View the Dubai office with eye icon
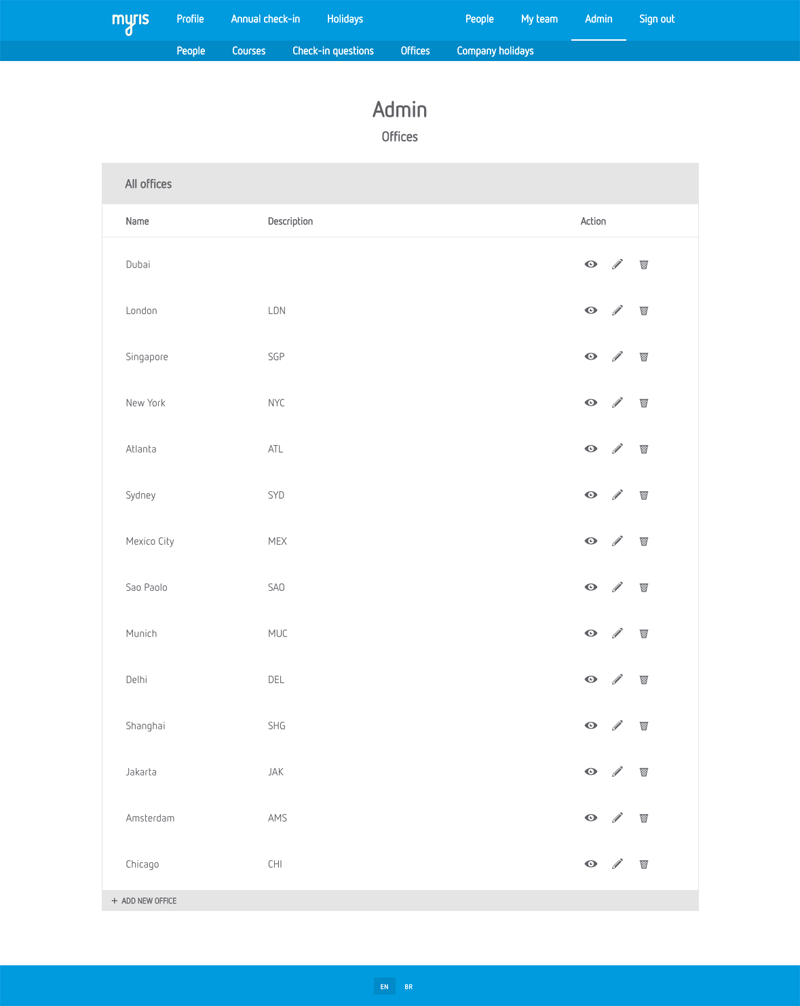This screenshot has height=1006, width=800. [591, 265]
